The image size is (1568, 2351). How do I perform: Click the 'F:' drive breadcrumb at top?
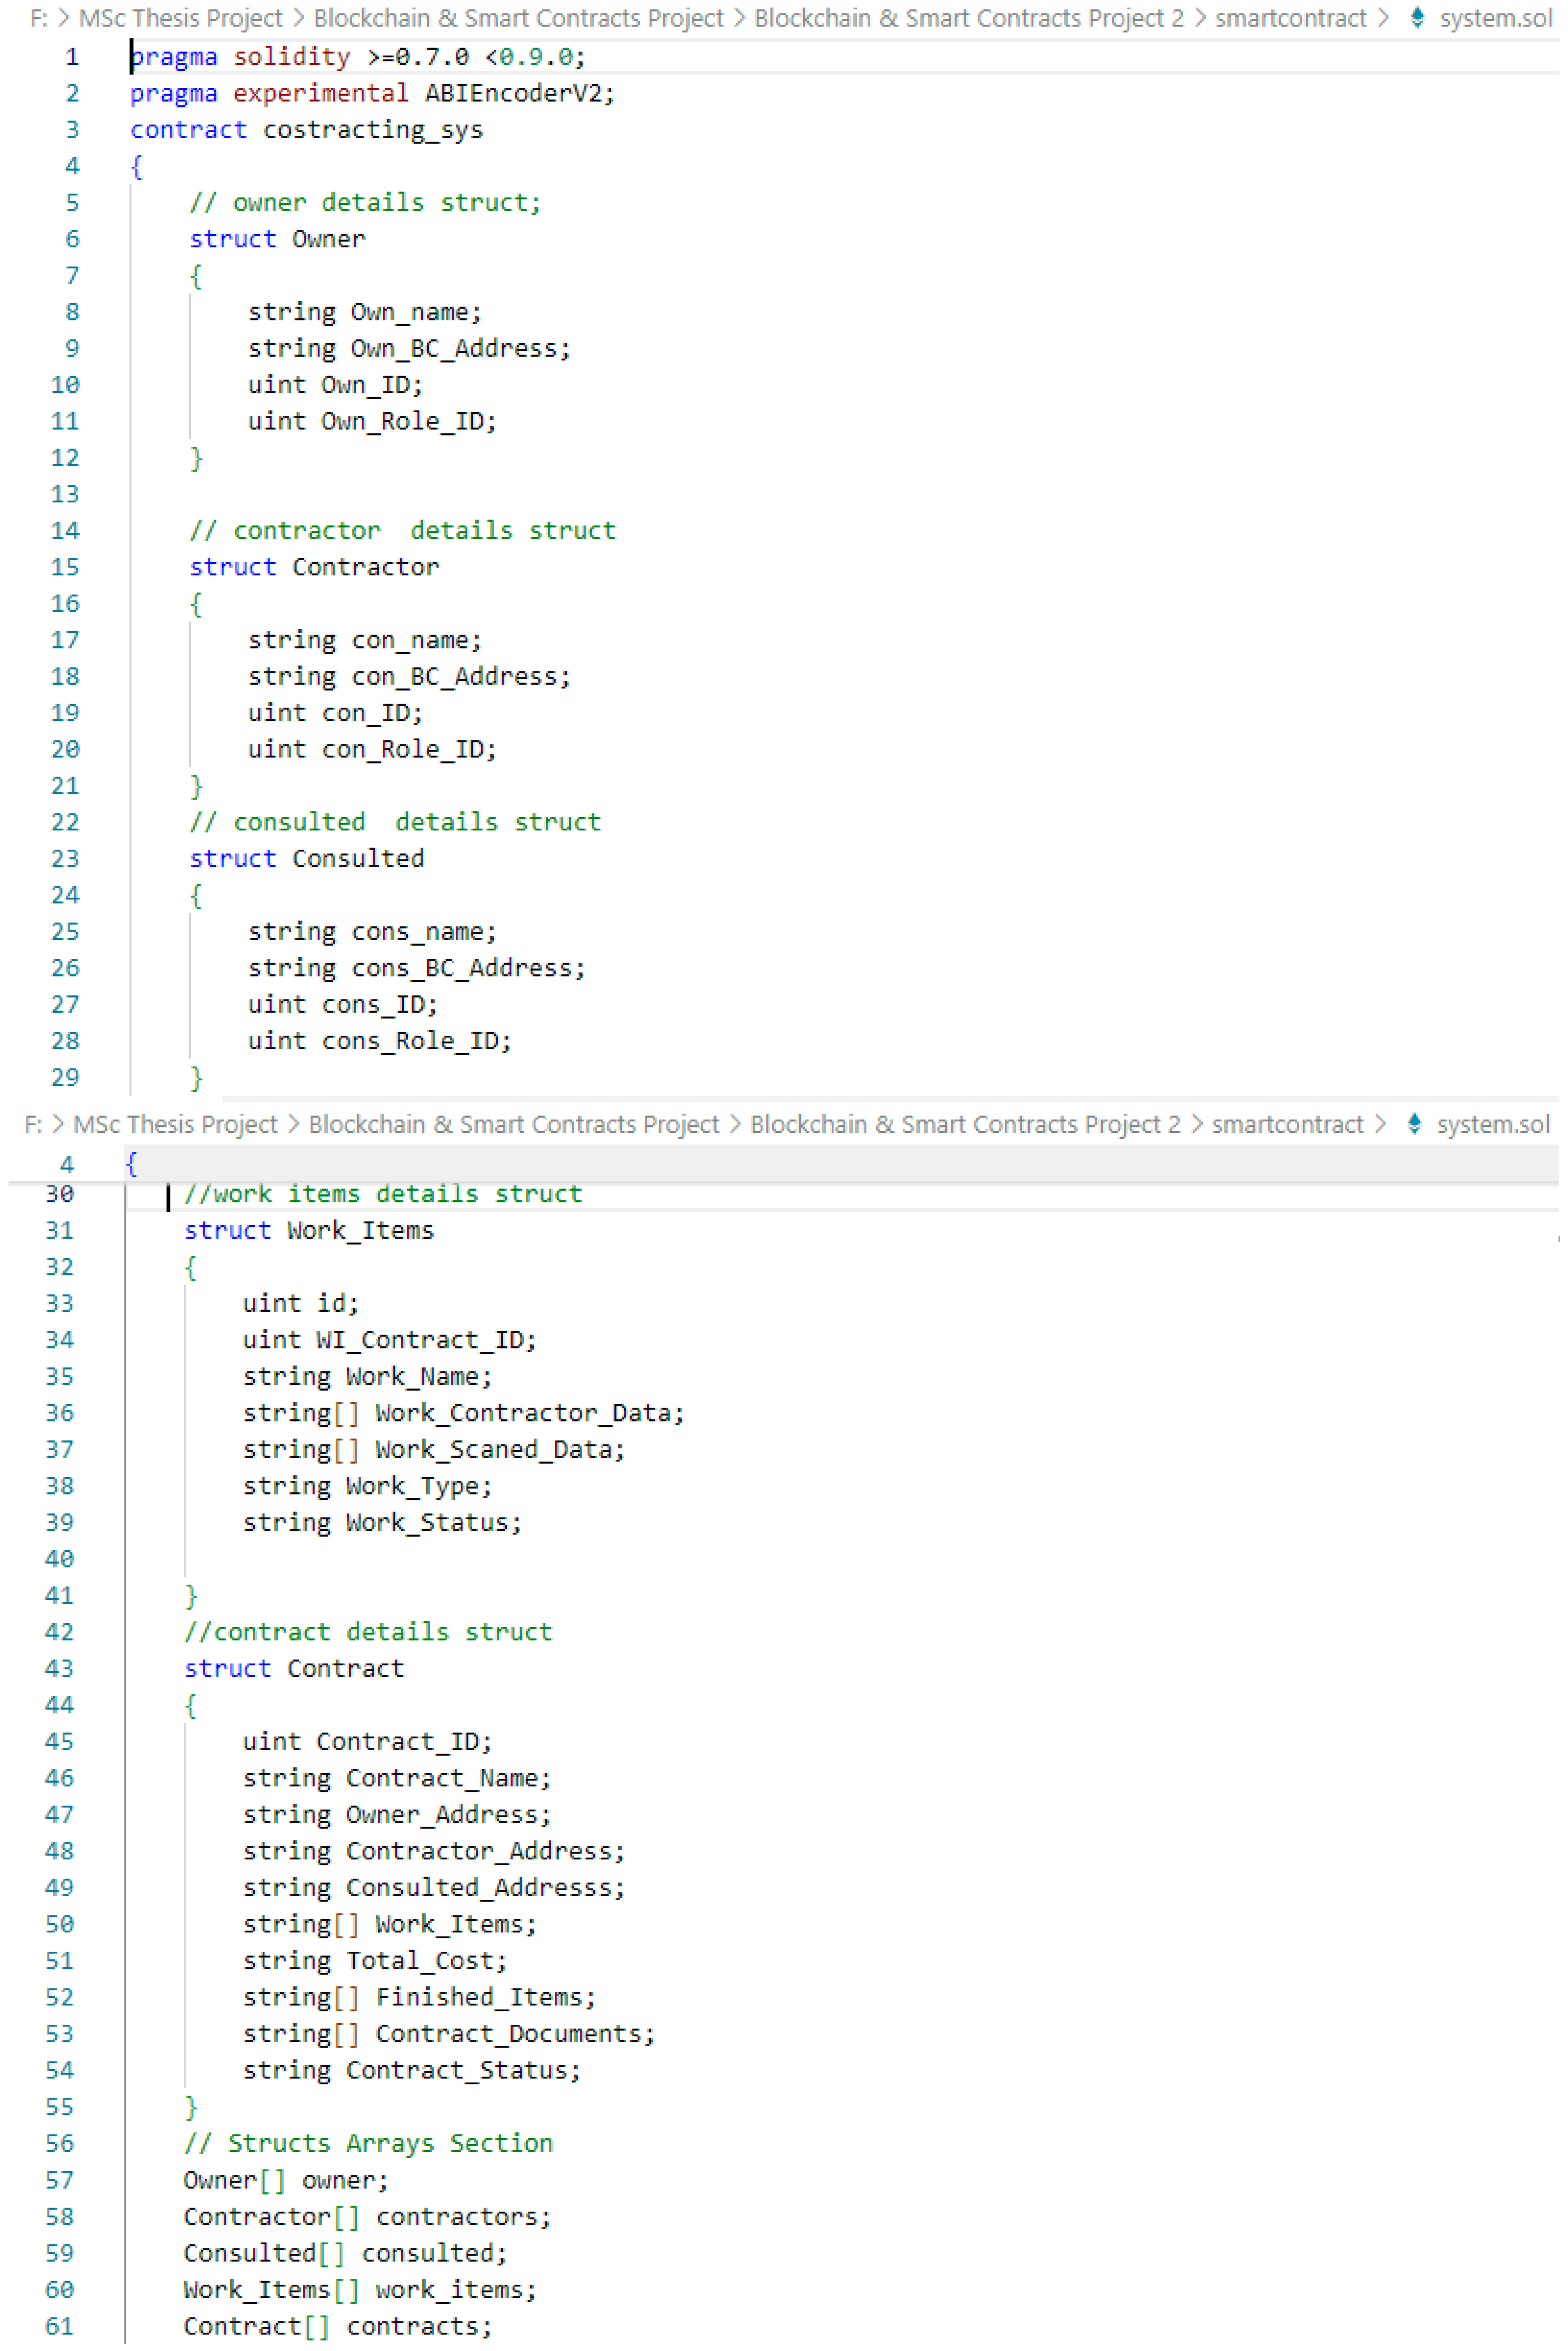(38, 18)
